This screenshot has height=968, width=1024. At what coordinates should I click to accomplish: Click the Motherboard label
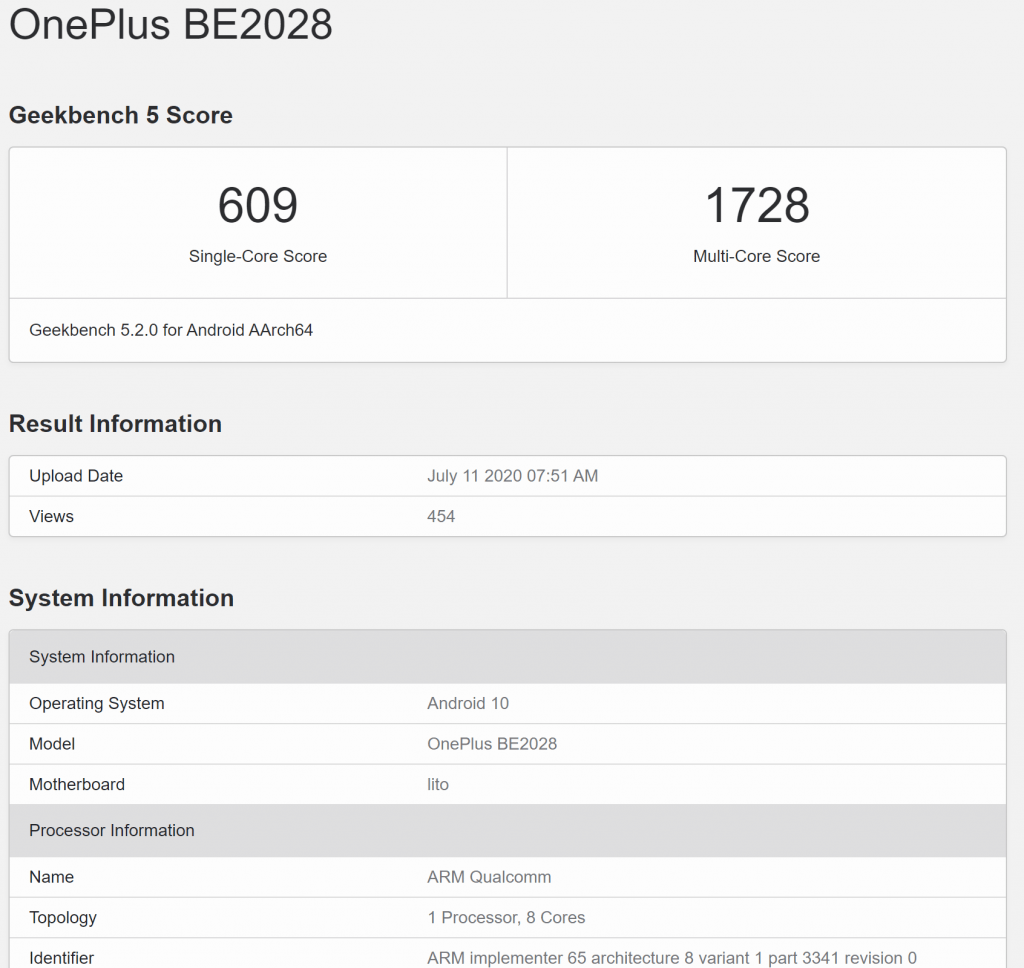[x=77, y=784]
